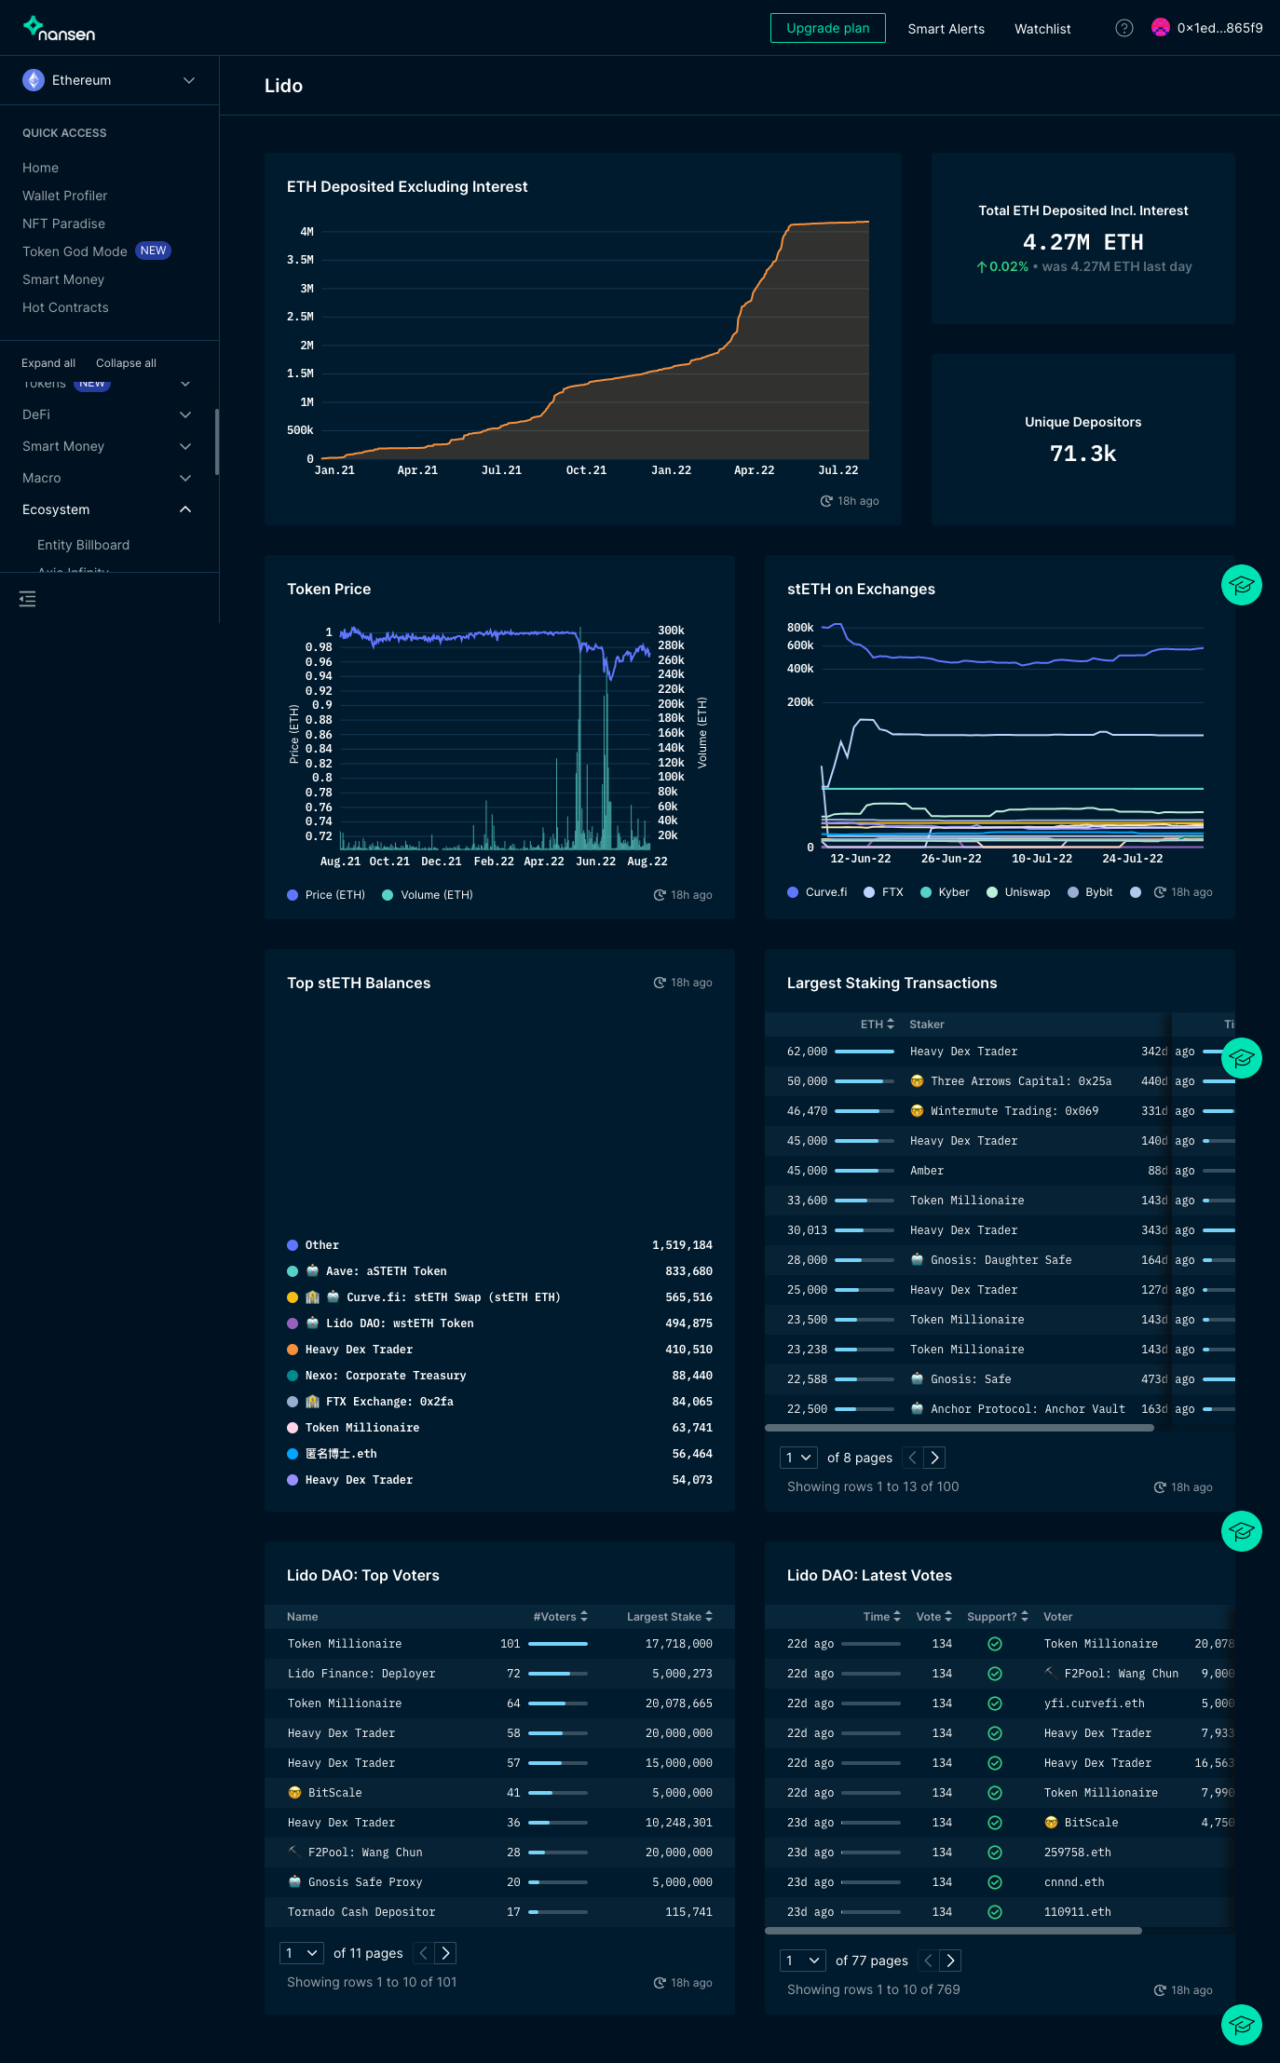This screenshot has height=2063, width=1280.
Task: Click the pink wallet avatar icon
Action: pyautogui.click(x=1160, y=28)
